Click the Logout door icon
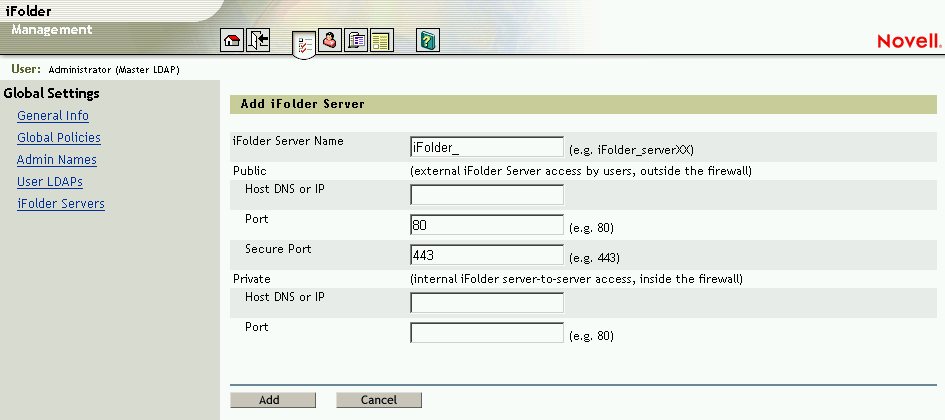The image size is (945, 420). (x=257, y=41)
